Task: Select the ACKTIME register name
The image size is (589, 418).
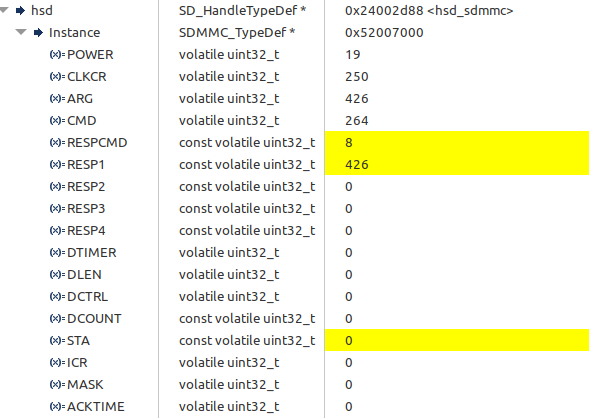Action: (x=95, y=406)
